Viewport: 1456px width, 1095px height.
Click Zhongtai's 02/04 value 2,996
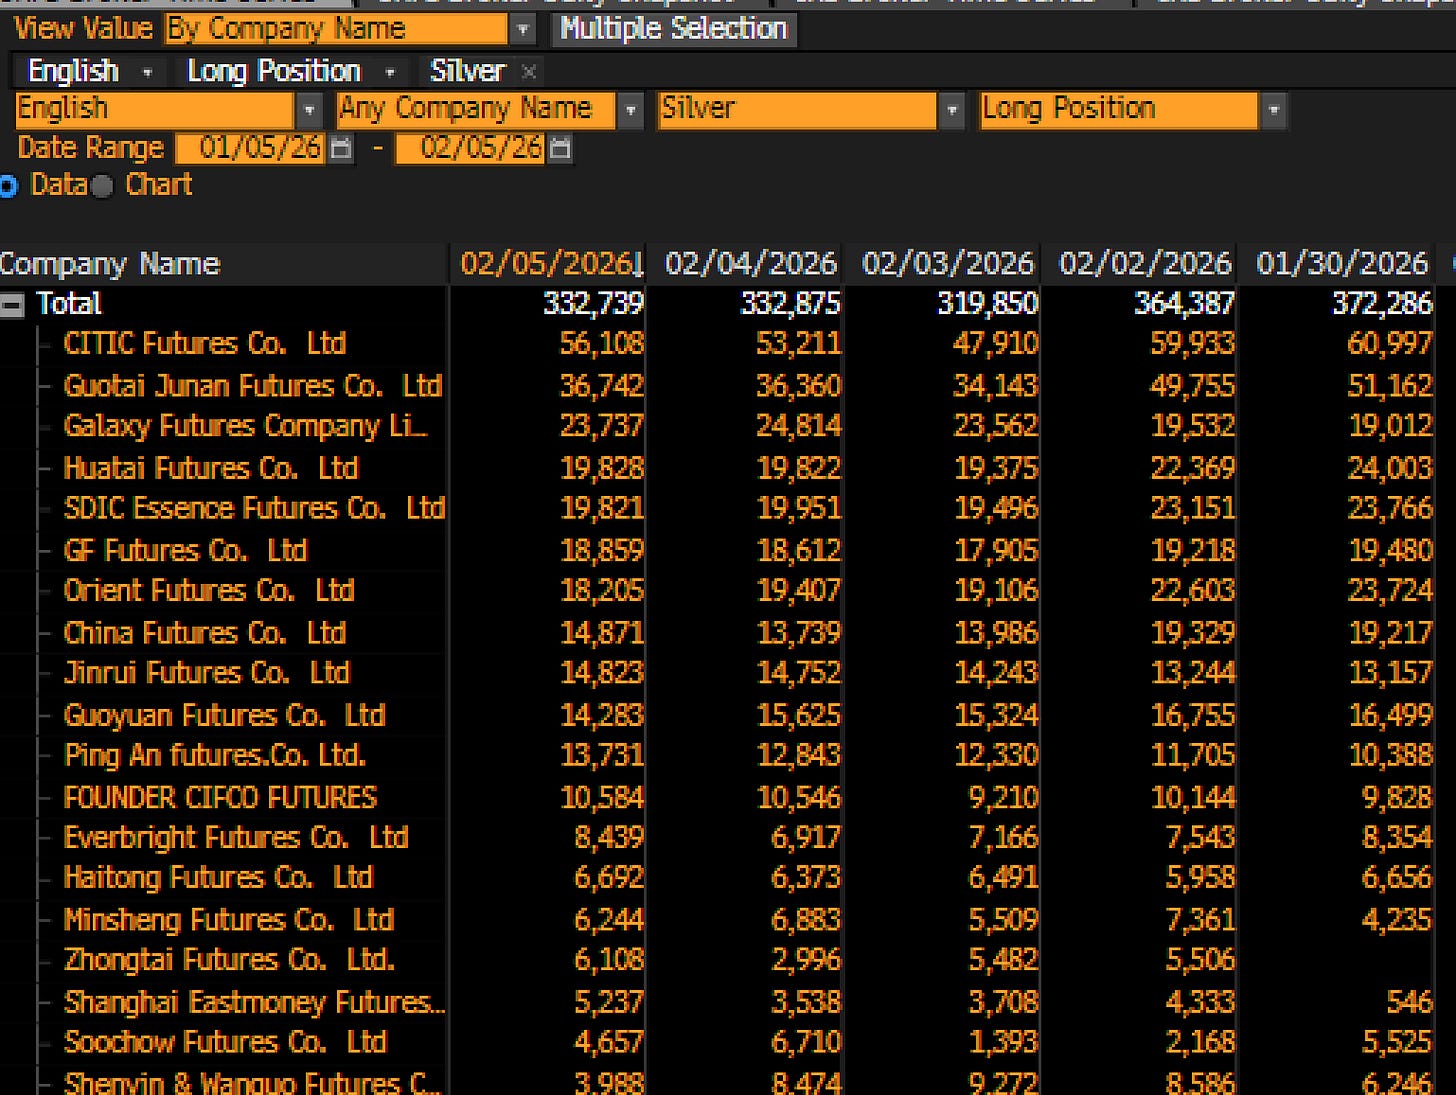(x=805, y=960)
